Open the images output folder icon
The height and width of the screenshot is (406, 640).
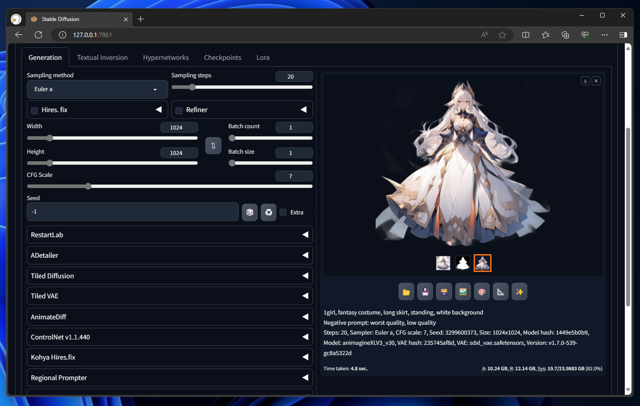click(406, 291)
